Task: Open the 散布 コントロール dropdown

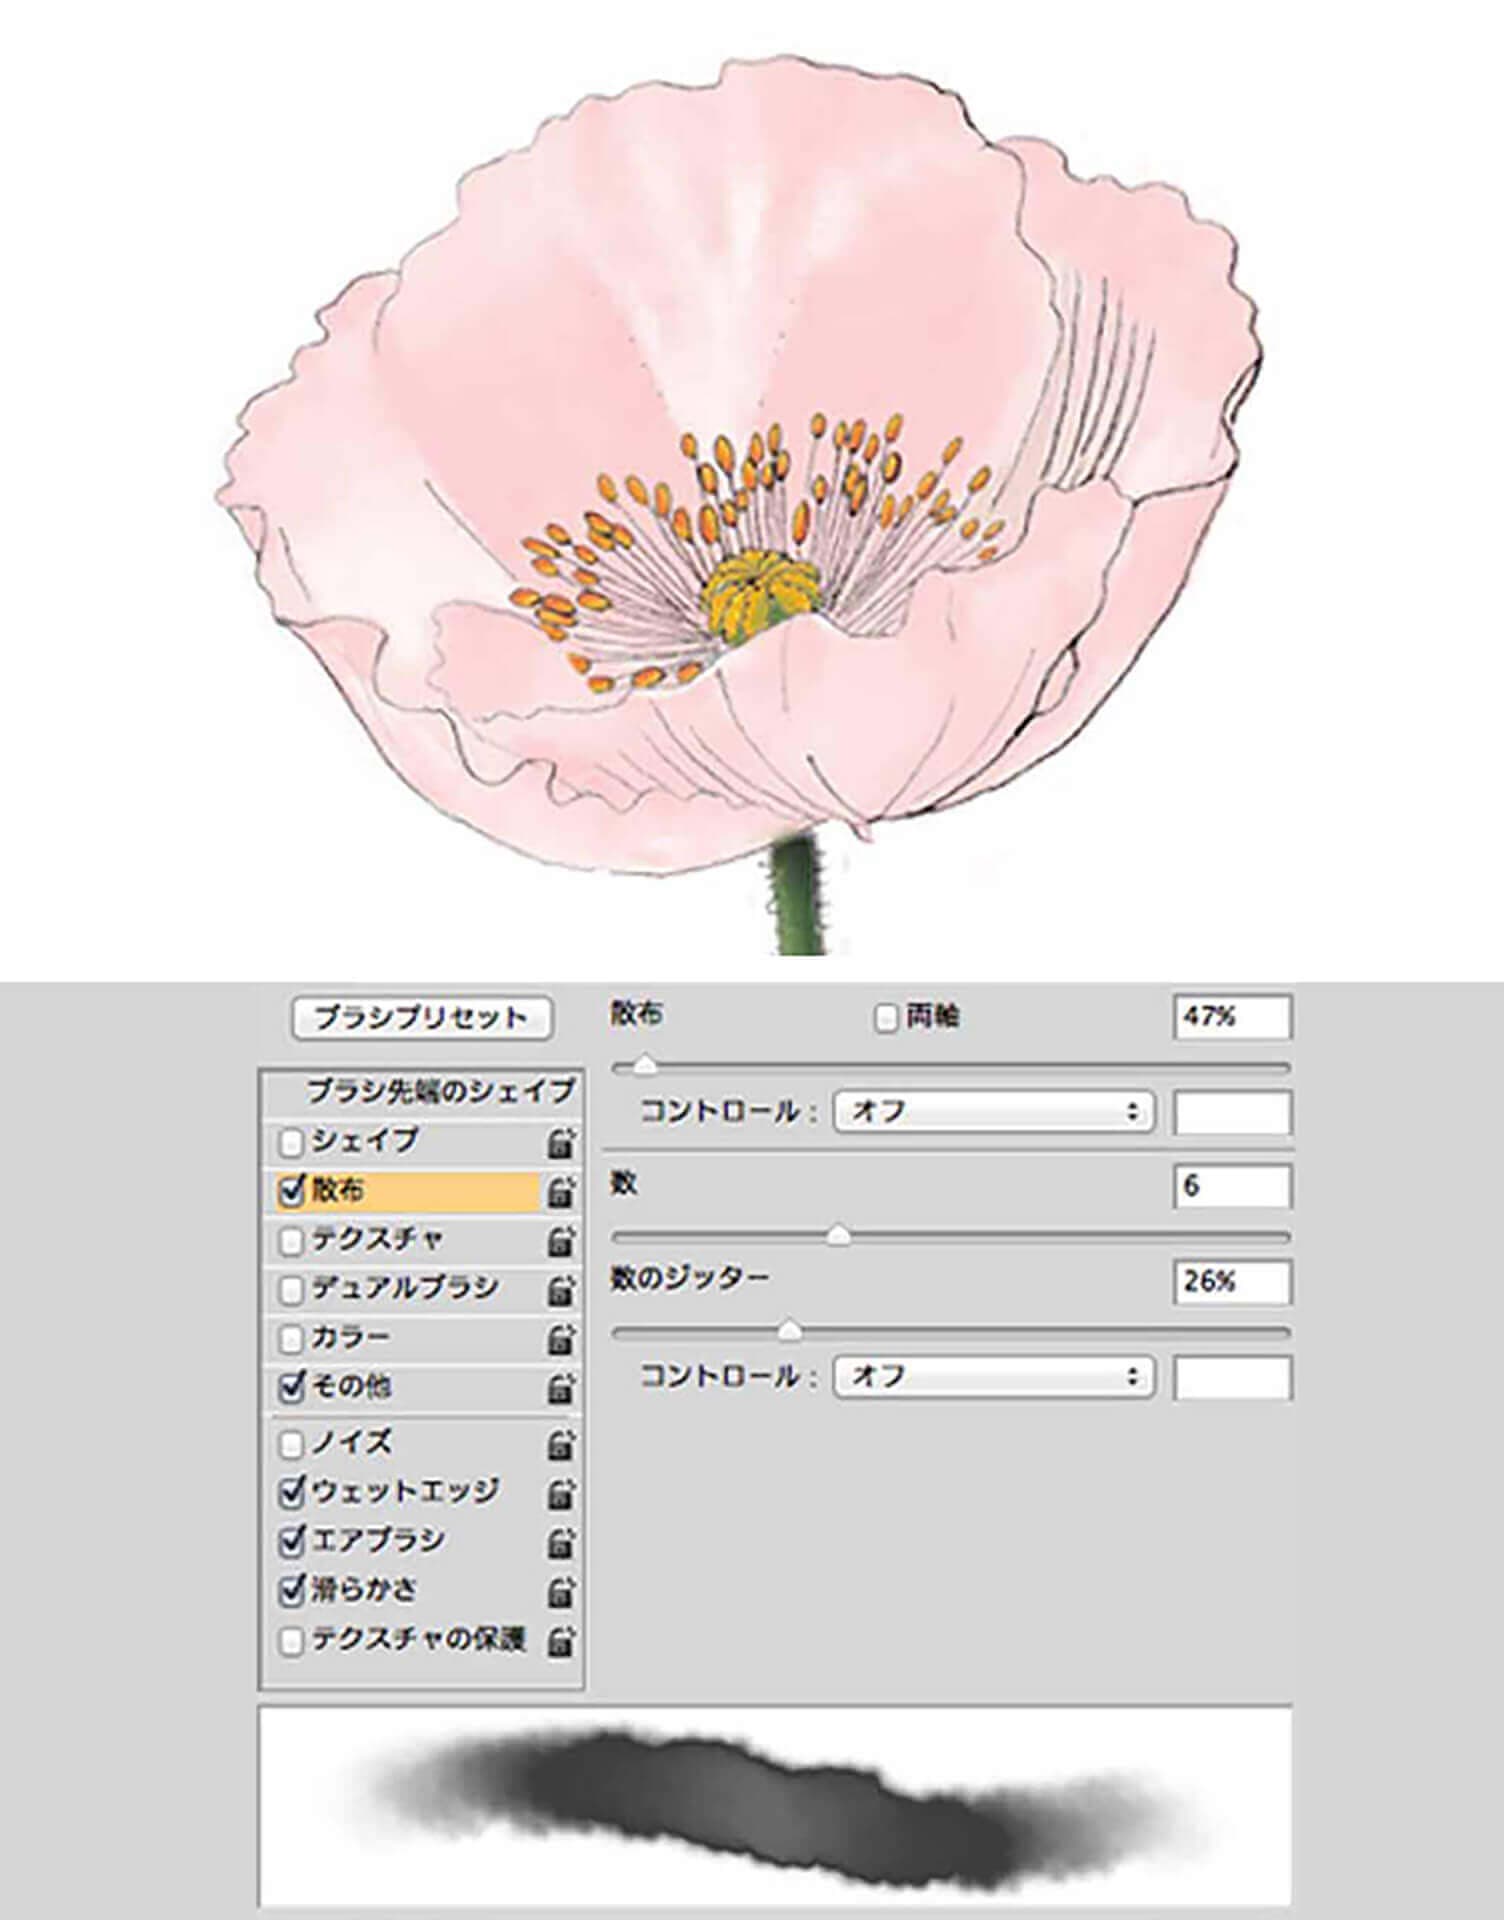Action: tap(993, 1112)
